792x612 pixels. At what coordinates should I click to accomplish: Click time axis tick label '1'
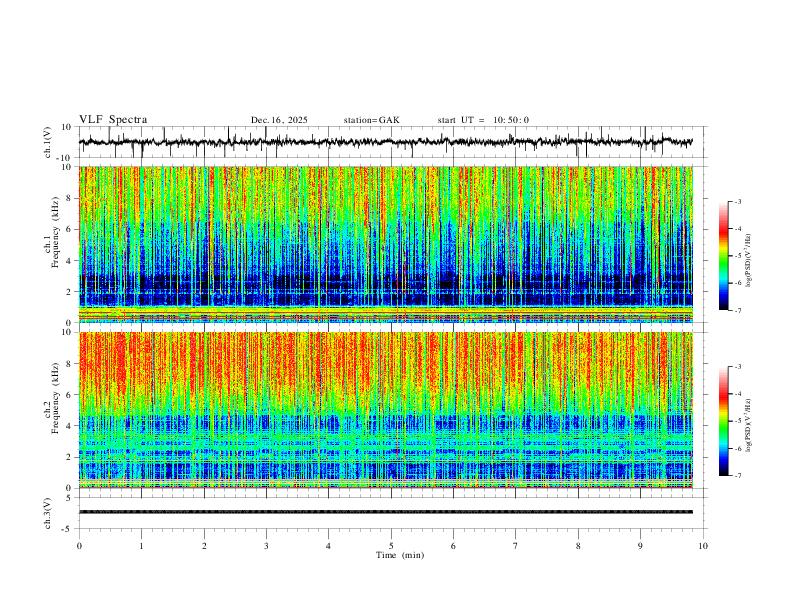pyautogui.click(x=141, y=546)
